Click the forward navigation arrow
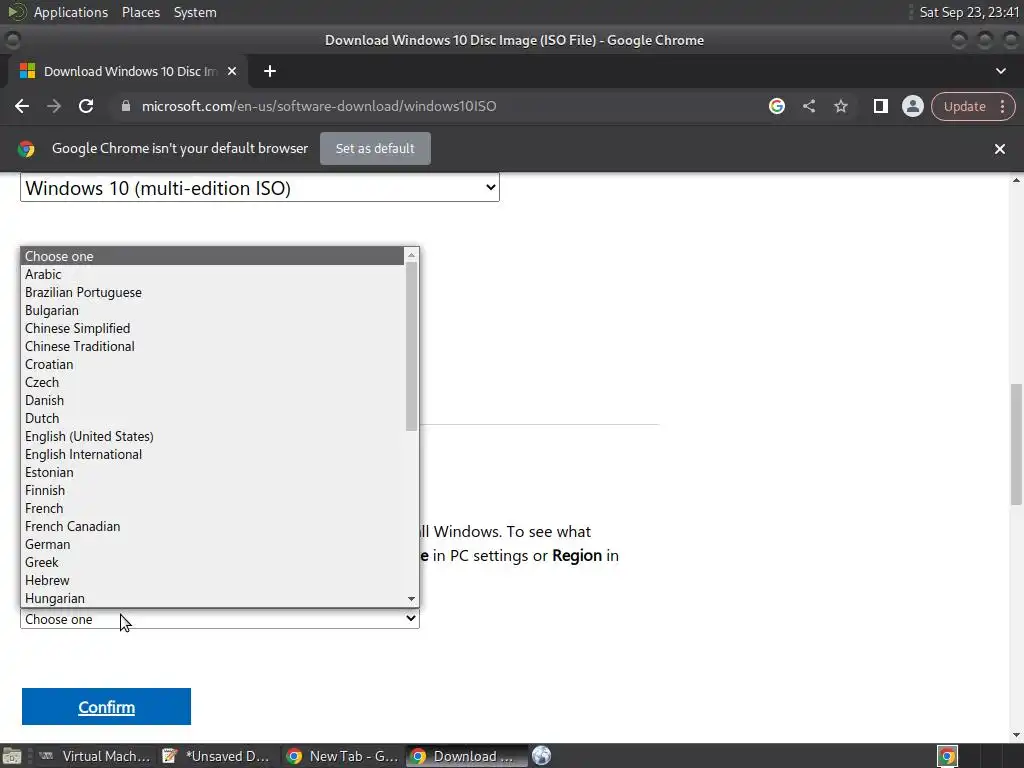Screen dimensions: 1024x768 click(54, 106)
